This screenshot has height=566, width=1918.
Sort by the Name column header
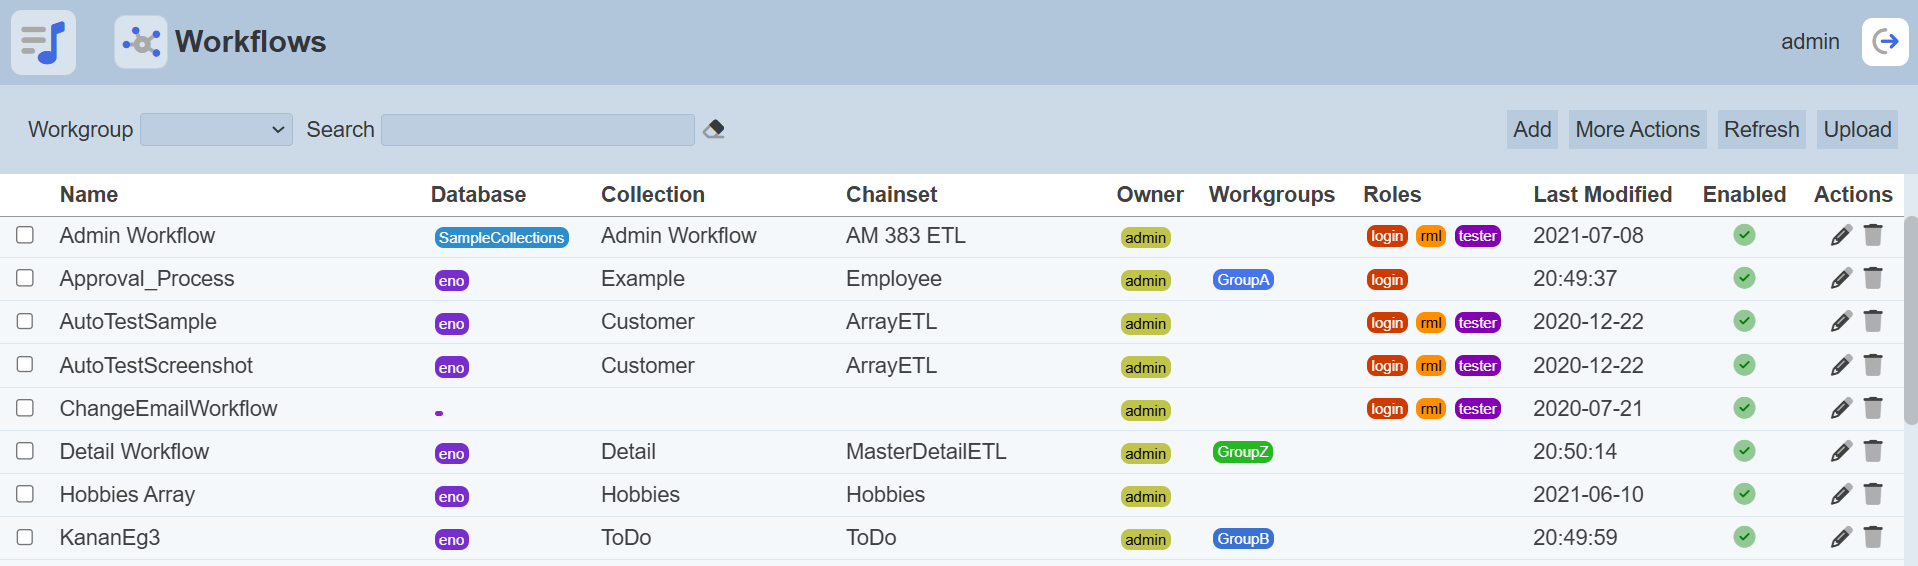pos(89,195)
